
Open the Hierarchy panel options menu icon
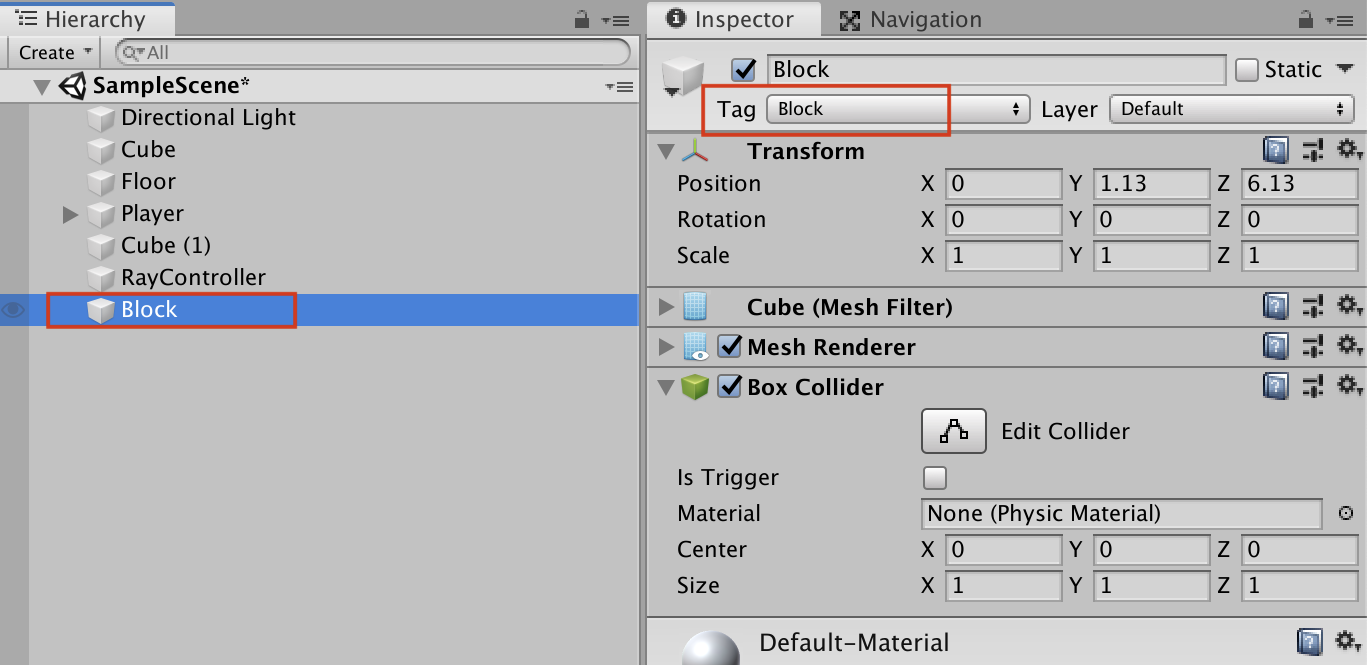point(620,20)
